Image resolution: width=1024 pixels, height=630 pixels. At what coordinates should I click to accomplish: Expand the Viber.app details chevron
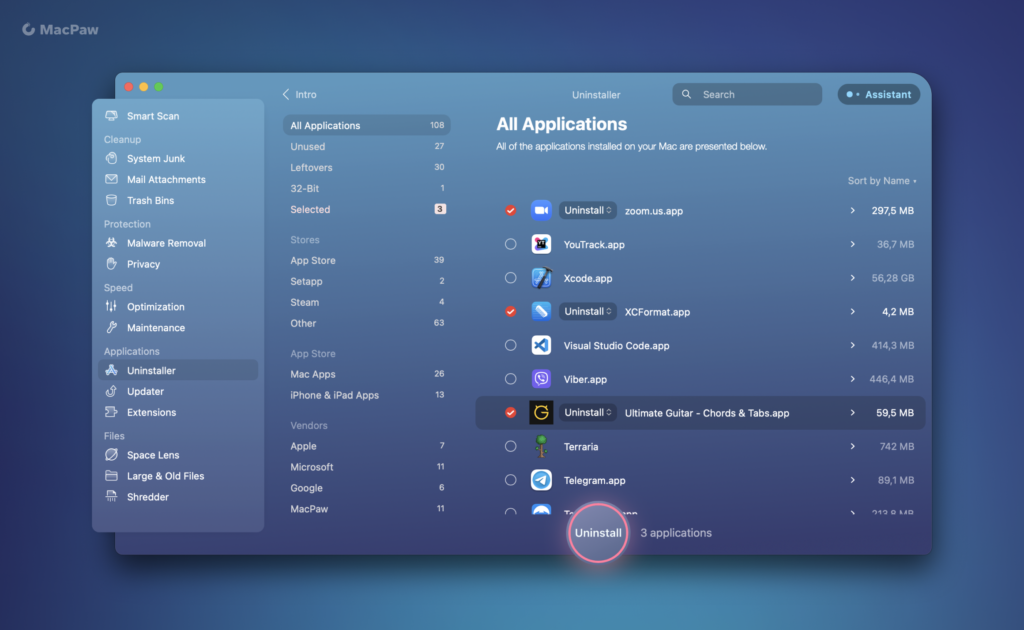point(852,379)
